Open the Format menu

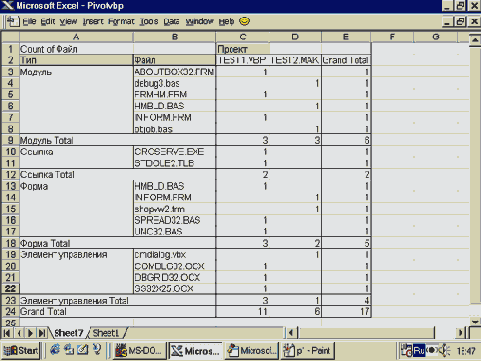(121, 22)
